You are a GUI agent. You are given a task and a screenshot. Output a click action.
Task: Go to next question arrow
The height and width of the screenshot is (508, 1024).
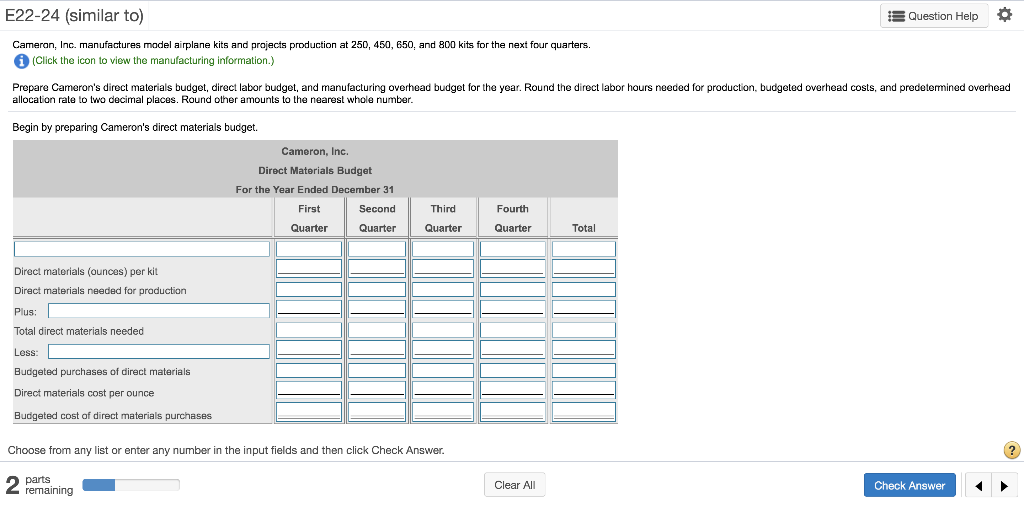click(x=1003, y=486)
